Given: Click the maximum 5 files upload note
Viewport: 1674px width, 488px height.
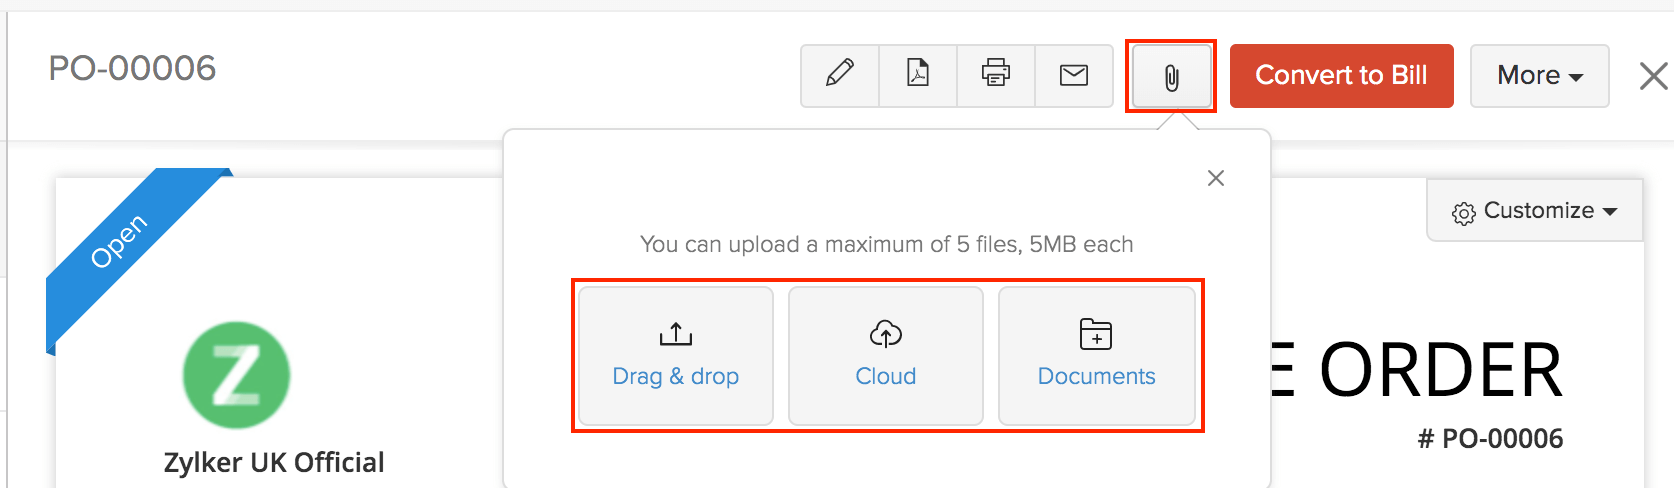Looking at the screenshot, I should tap(886, 244).
